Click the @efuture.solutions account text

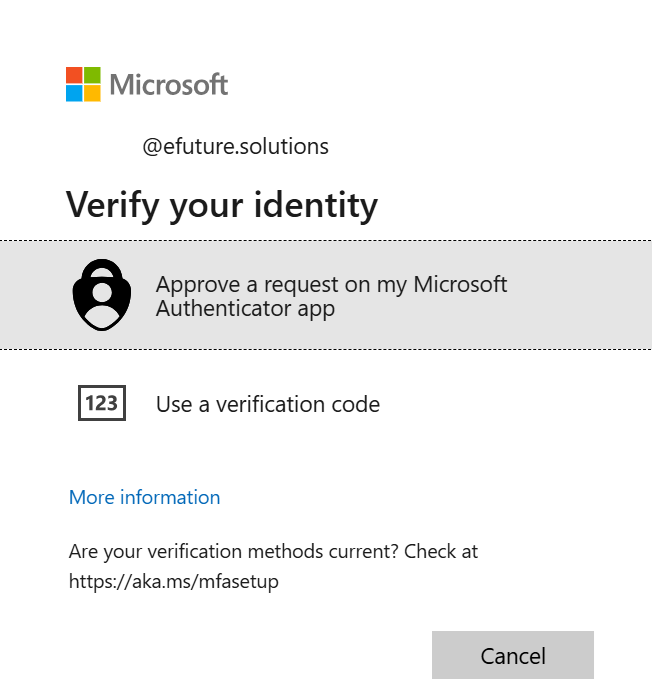tap(235, 146)
